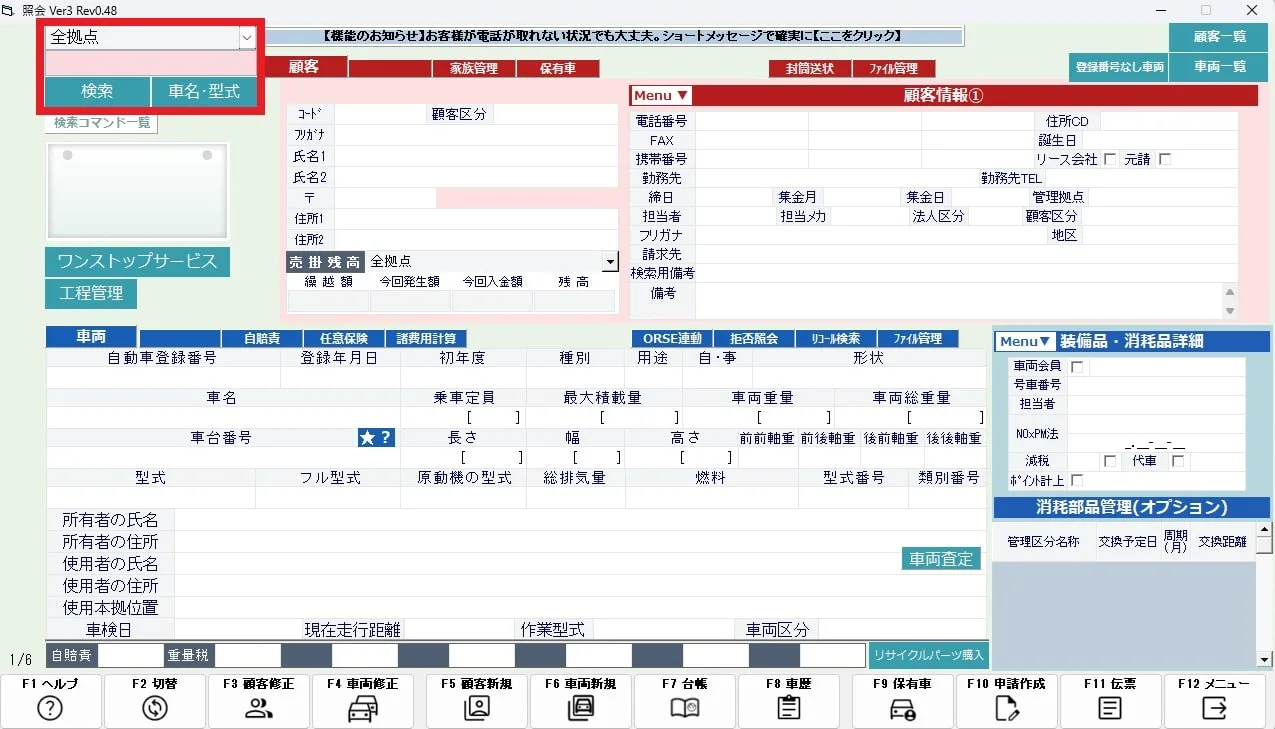Viewport: 1275px width, 729px height.
Task: Click 備考 scrollbar down arrow
Action: click(x=1230, y=311)
